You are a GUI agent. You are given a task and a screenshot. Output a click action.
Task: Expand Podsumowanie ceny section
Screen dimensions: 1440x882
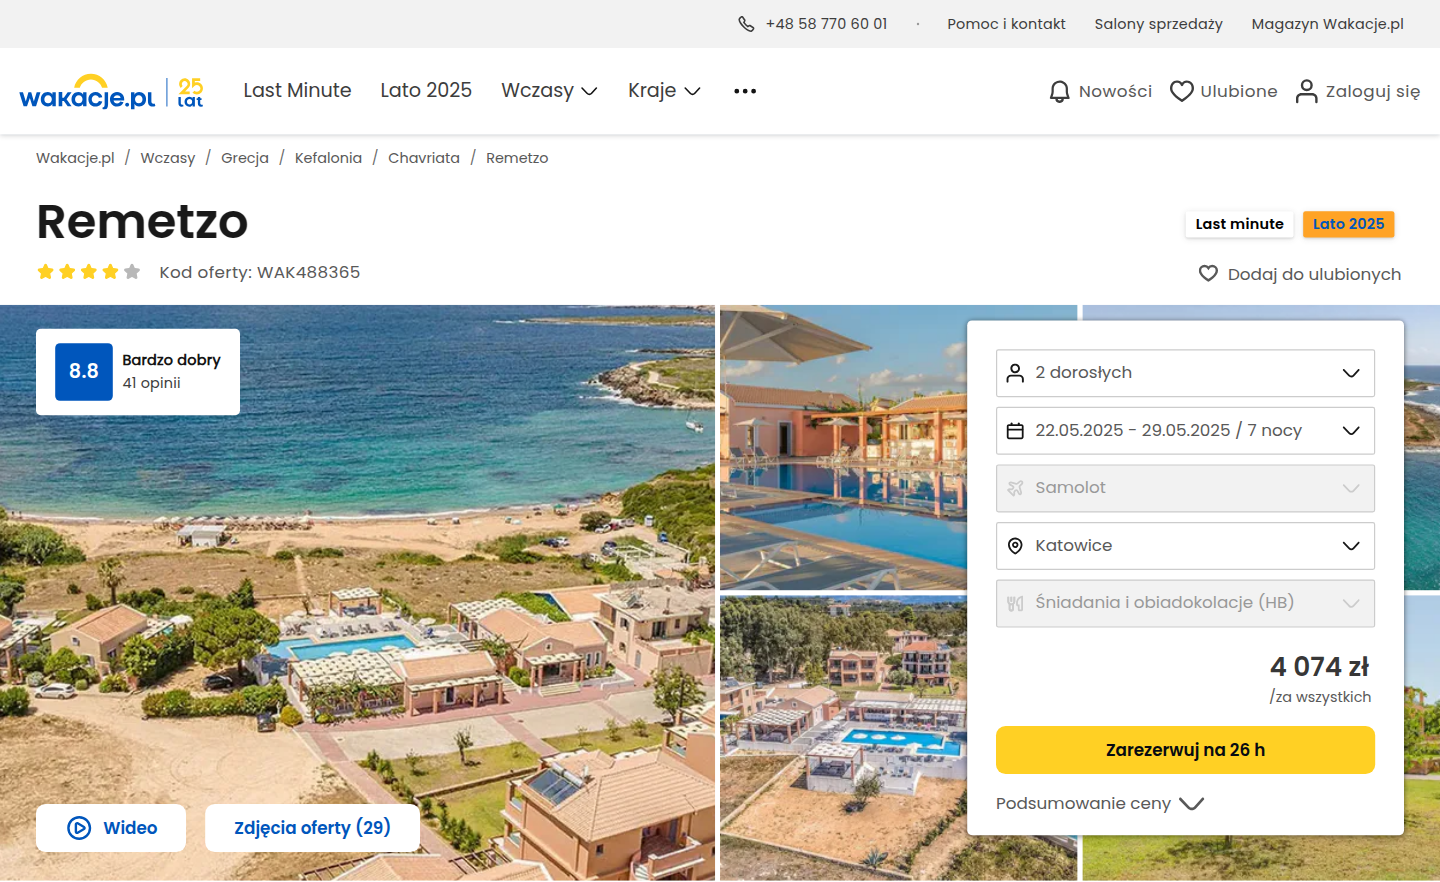(x=1100, y=804)
